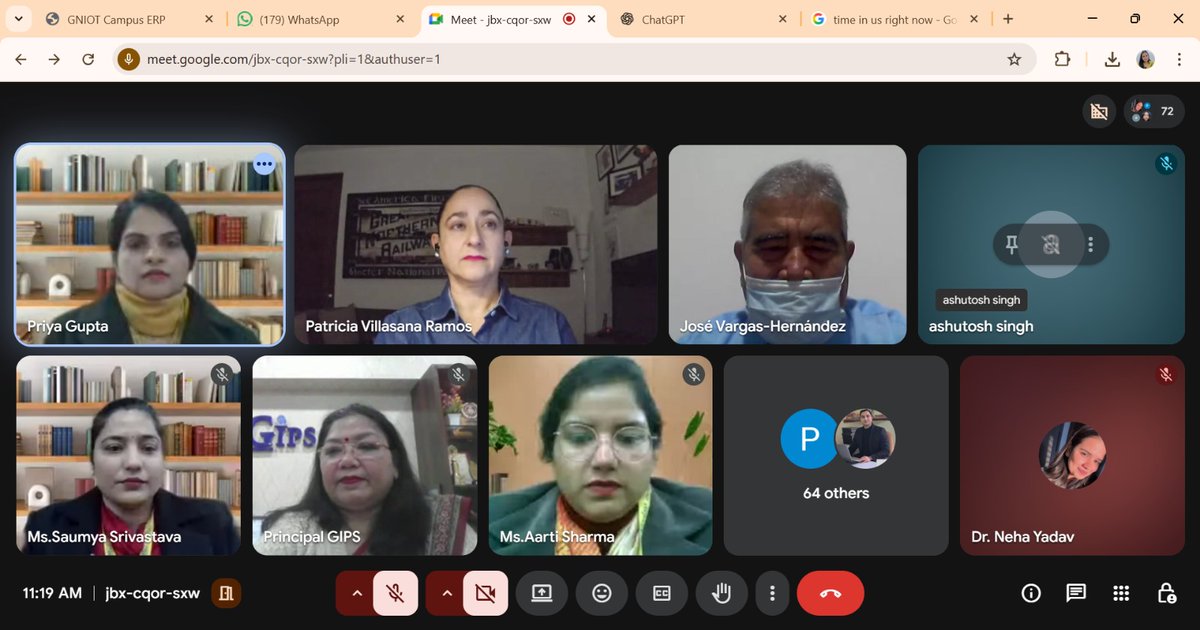Click muted mic icon on Ms.Saumya Srivastava tile

(x=222, y=374)
